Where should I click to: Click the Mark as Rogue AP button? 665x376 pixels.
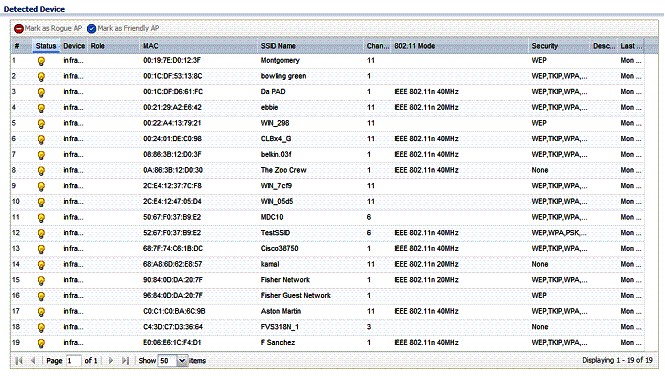48,28
